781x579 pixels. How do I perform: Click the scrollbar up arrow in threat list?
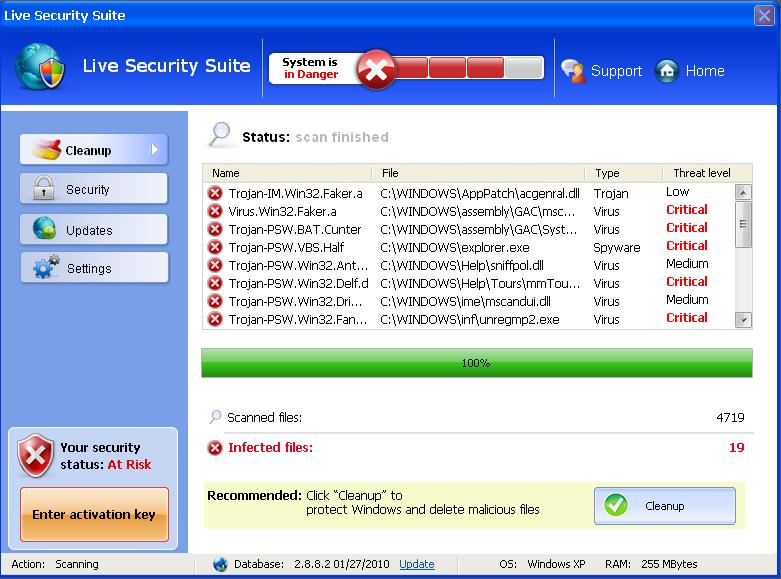coord(743,192)
